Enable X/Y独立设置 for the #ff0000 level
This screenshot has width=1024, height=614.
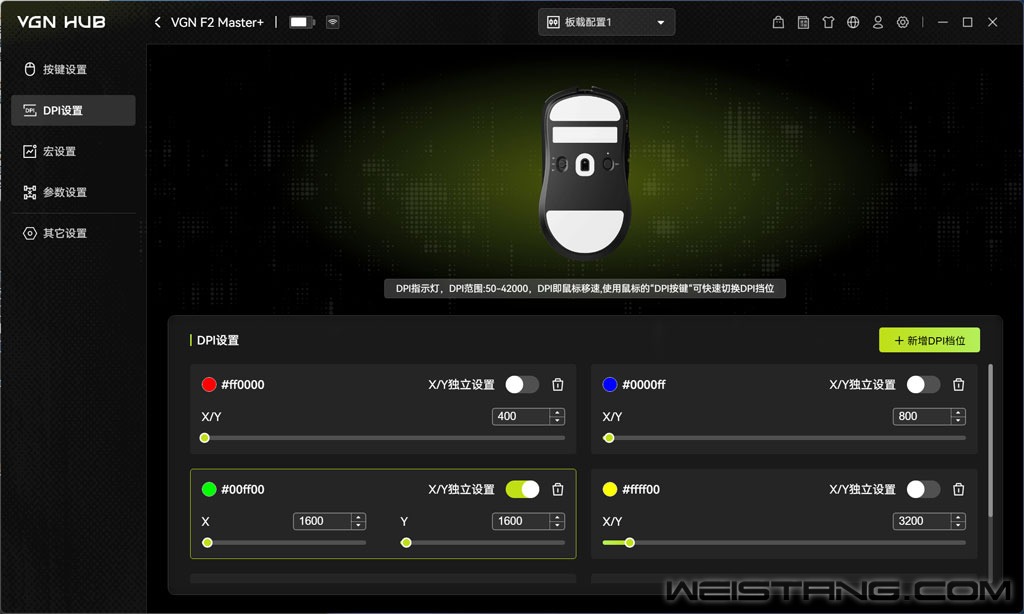tap(522, 385)
